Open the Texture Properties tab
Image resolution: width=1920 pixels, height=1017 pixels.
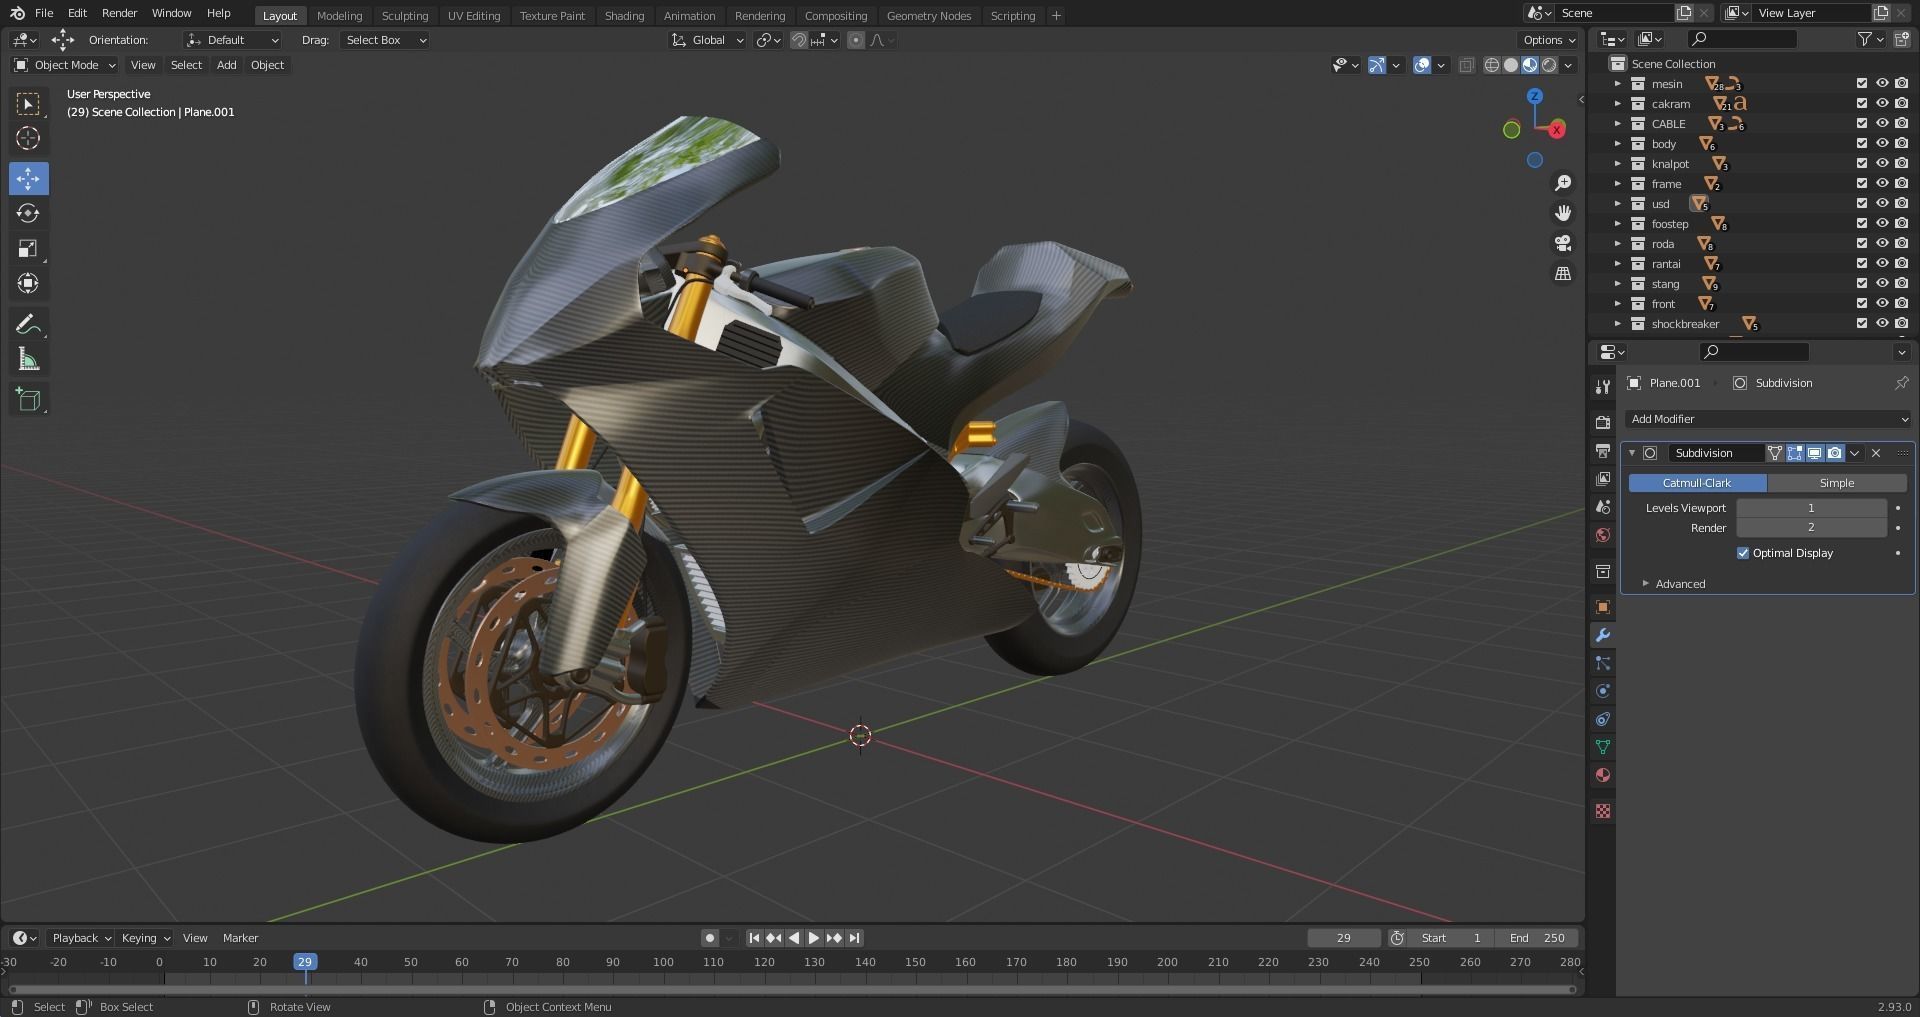[1603, 811]
